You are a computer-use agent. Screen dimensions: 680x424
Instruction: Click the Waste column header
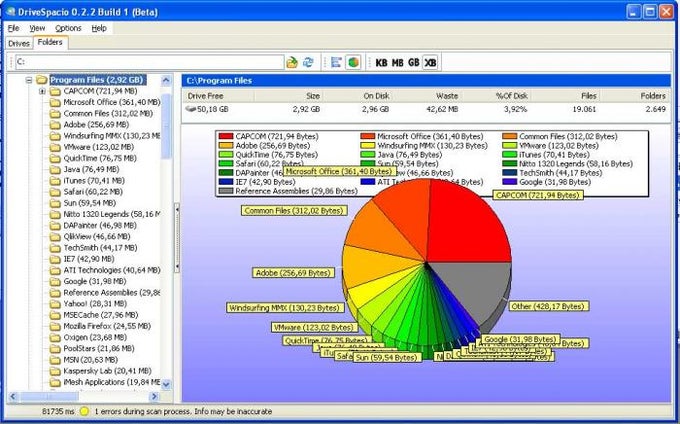[426, 96]
